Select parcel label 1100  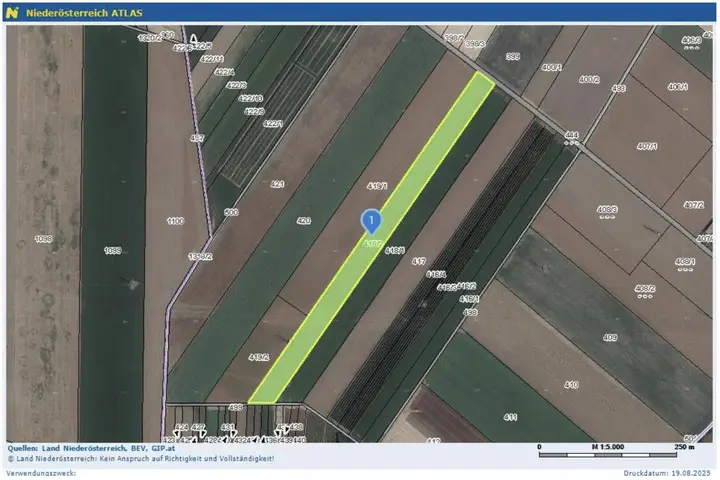pos(175,221)
